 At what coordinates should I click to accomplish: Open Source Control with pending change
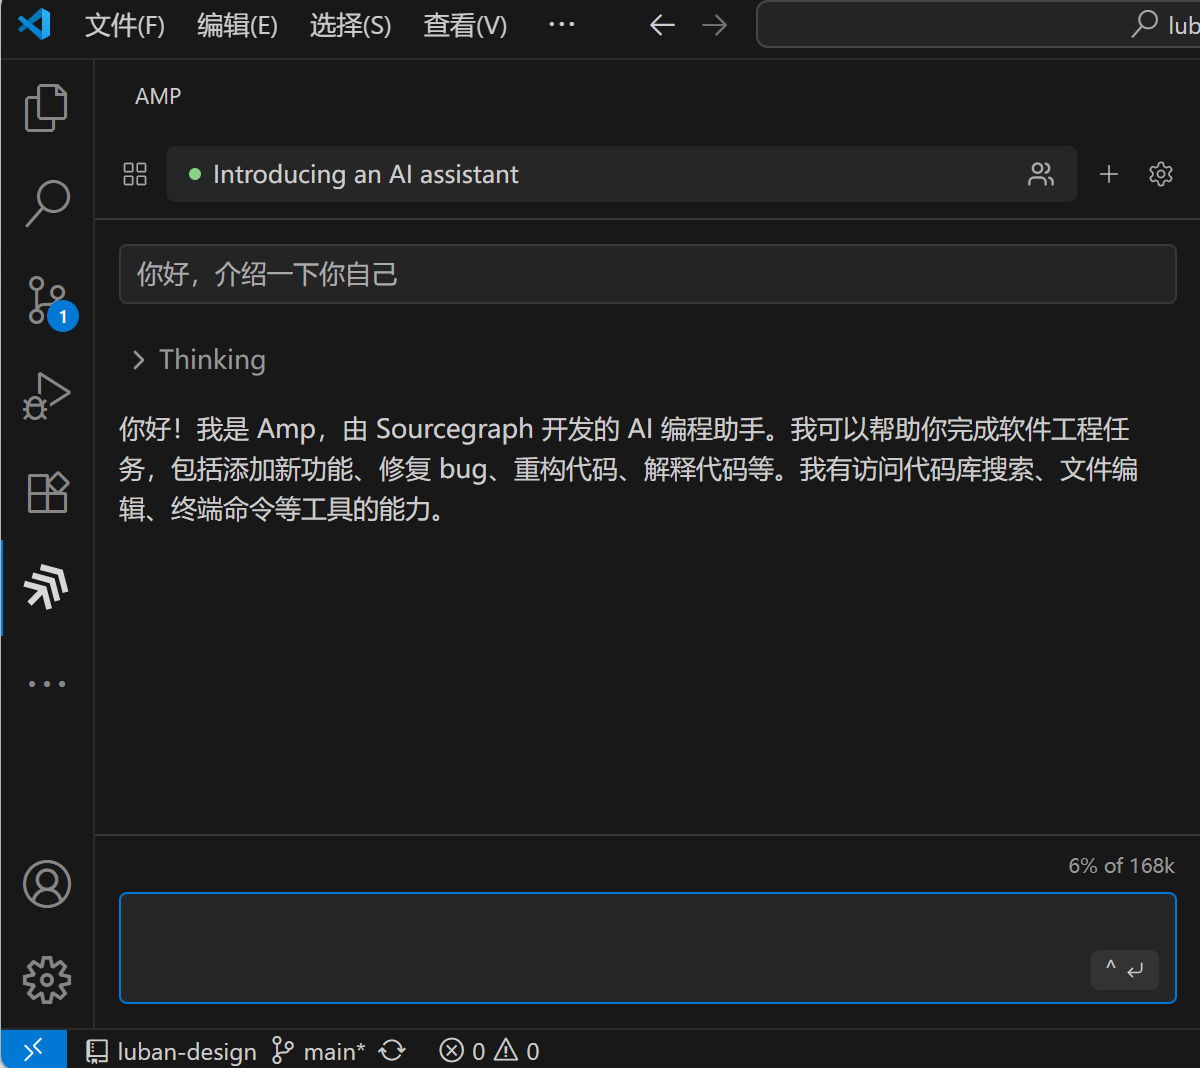(46, 299)
